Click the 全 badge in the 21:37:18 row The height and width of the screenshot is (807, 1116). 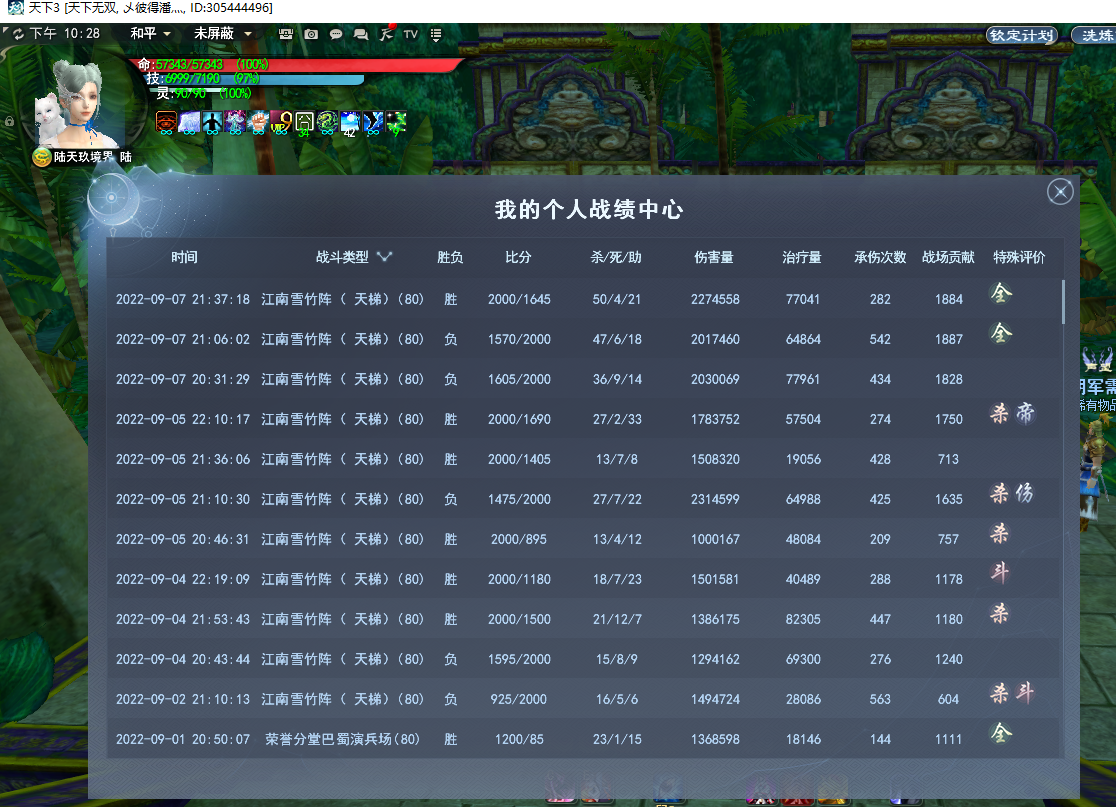[1001, 292]
